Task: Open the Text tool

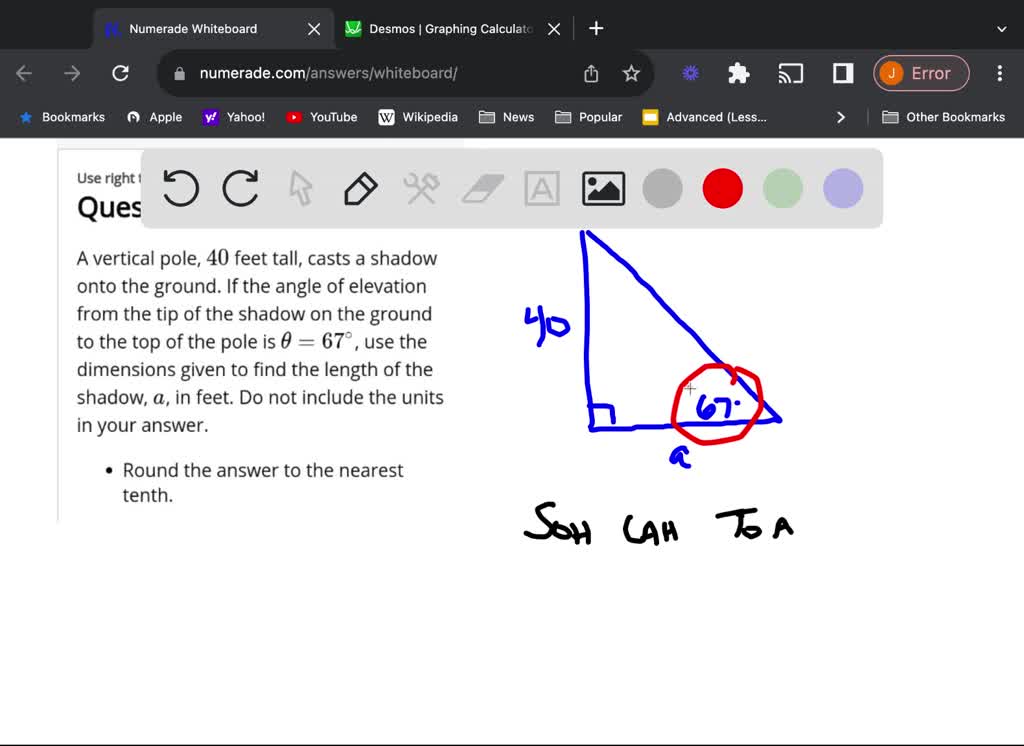Action: 541,188
